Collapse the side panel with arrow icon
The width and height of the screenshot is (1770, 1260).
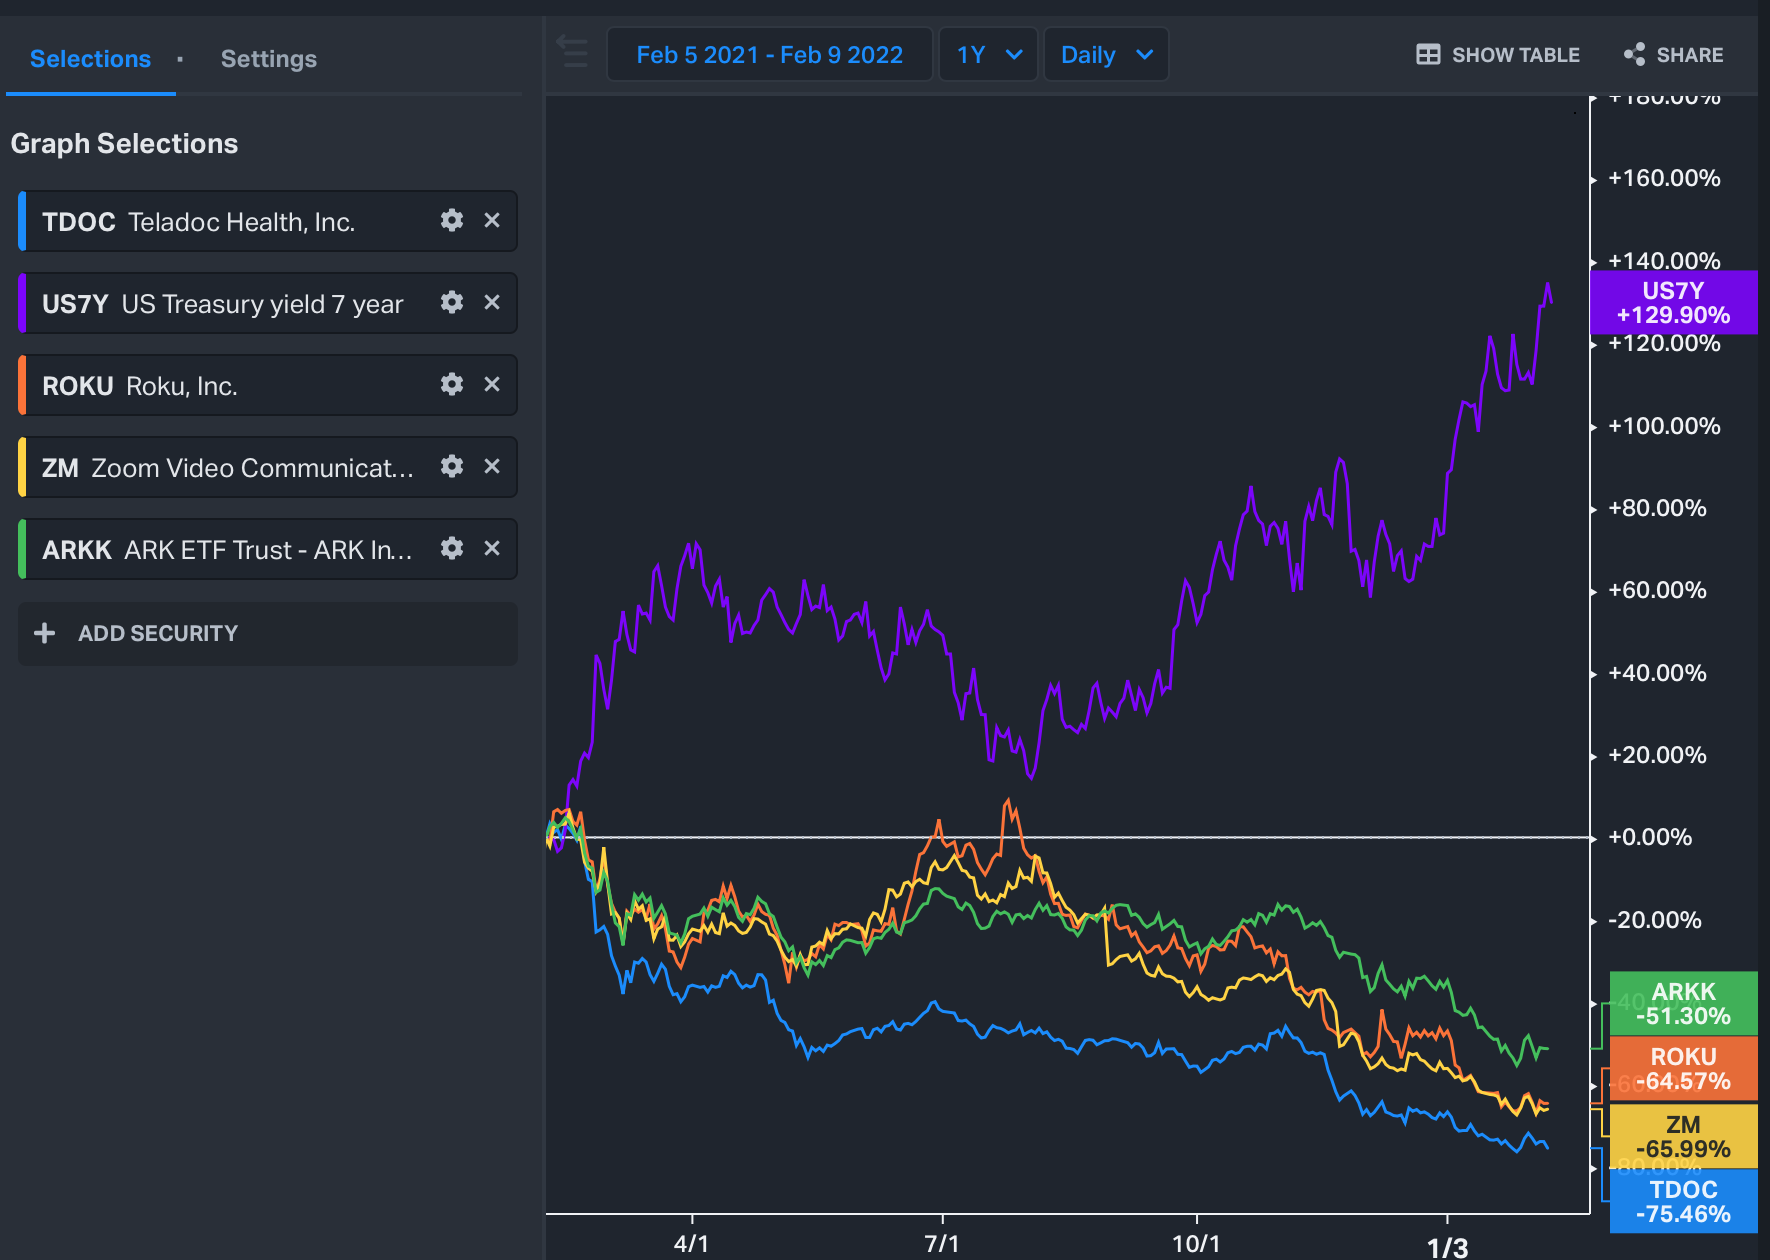pos(573,53)
